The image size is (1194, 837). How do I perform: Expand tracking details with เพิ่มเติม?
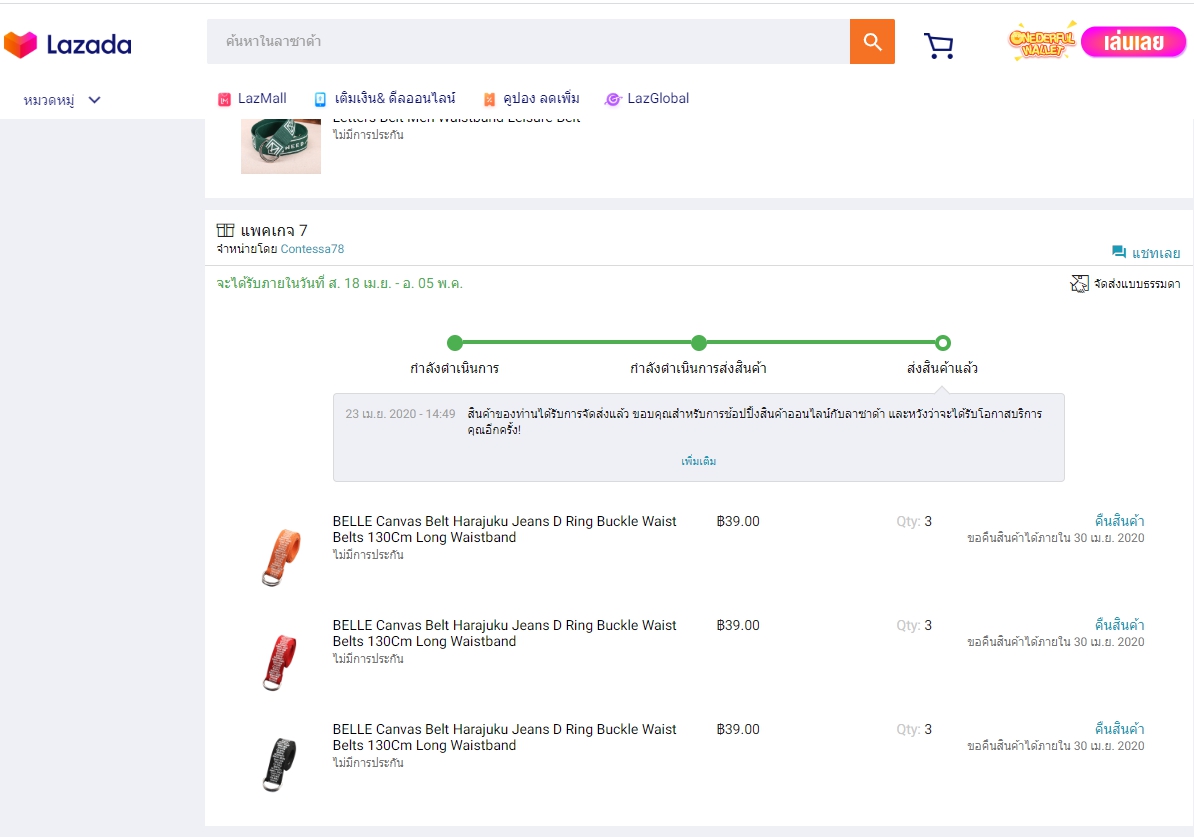click(x=698, y=461)
